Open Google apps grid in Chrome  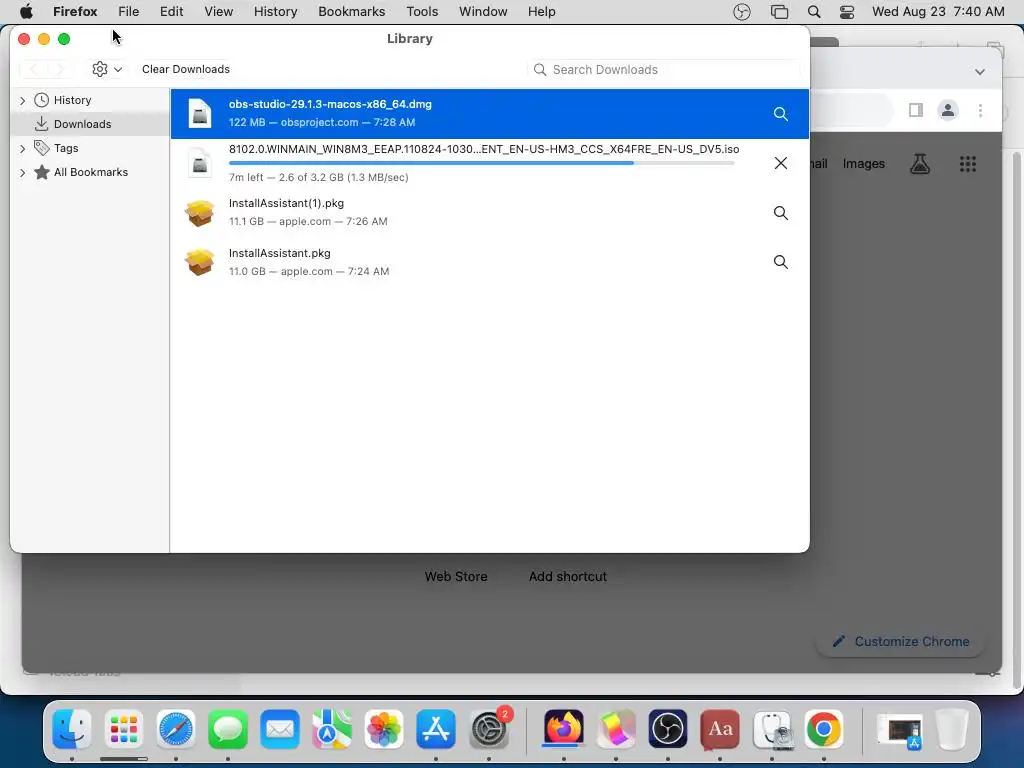coord(968,164)
